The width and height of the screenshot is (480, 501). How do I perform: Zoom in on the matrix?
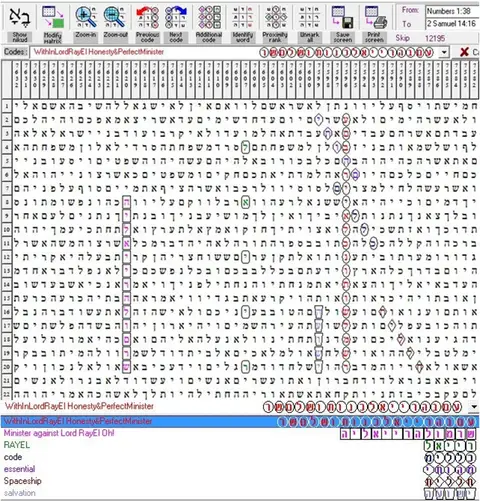point(86,17)
